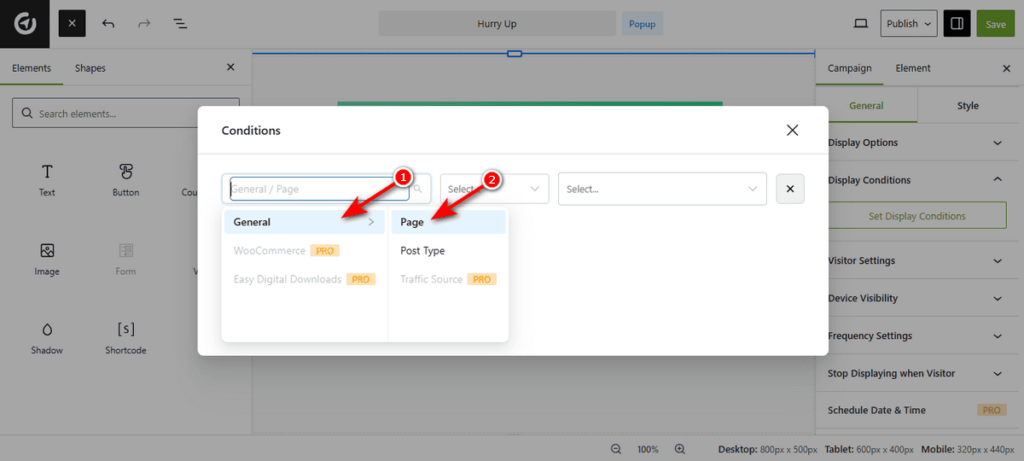Click the green Save button
Viewport: 1024px width, 461px height.
coord(996,24)
